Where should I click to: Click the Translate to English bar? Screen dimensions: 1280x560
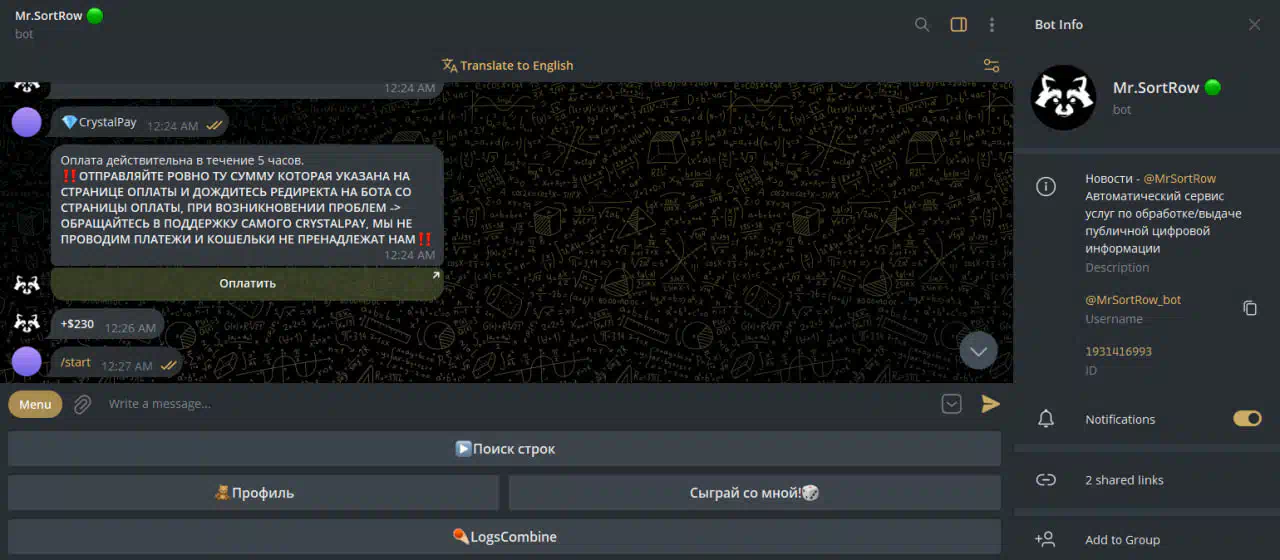pos(508,66)
